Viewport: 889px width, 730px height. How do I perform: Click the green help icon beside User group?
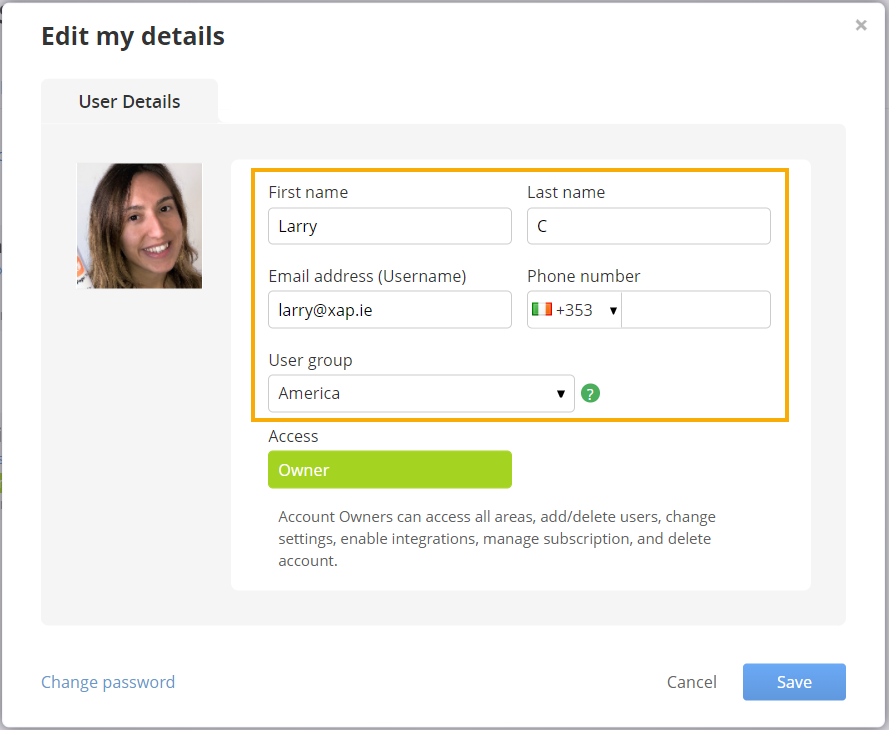pyautogui.click(x=590, y=393)
